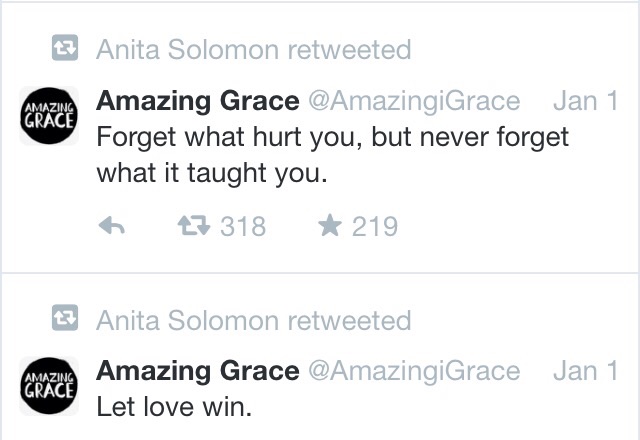Screen dimensions: 640x440
Task: Click the retweeted icon above first tweet
Action: pos(65,48)
